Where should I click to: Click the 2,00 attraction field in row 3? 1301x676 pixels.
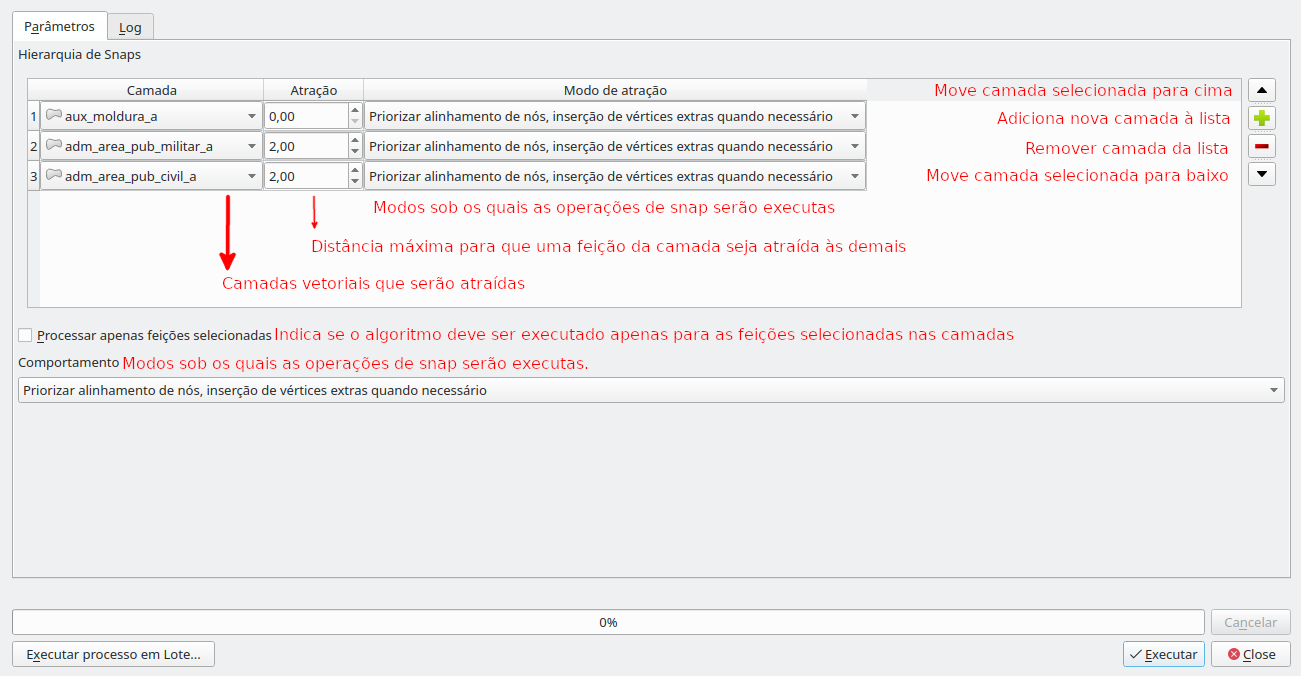pos(306,176)
